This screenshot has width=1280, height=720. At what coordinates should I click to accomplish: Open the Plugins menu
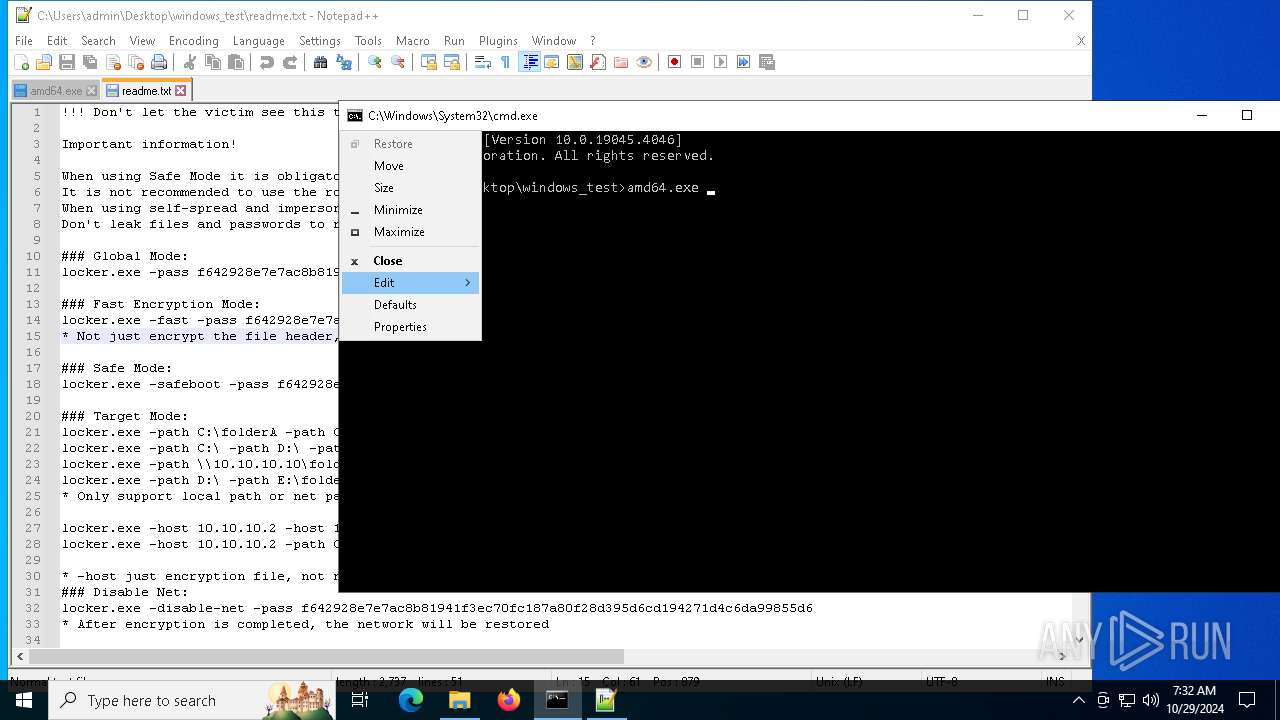point(498,41)
